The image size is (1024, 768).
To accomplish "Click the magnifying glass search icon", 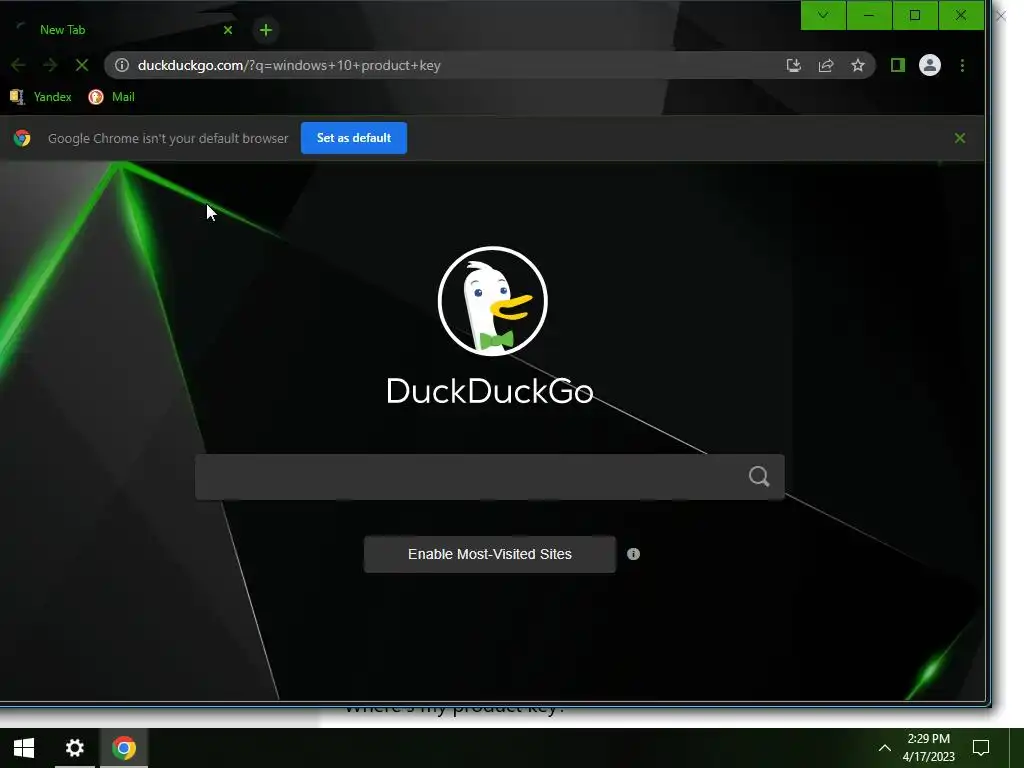I will click(759, 477).
